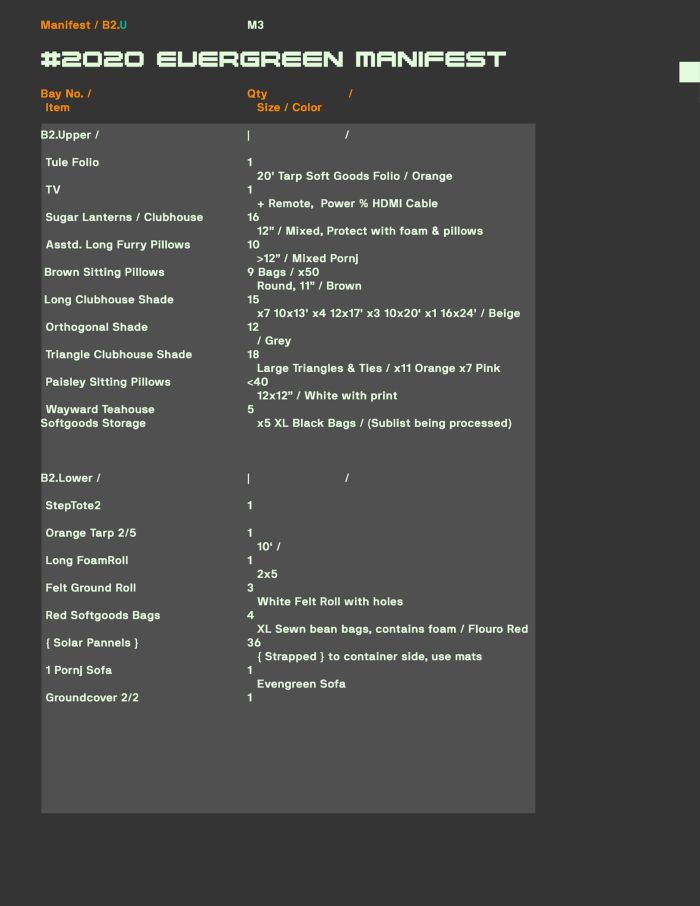Click the Red Softgoods Bags item
700x906 pixels.
click(102, 615)
